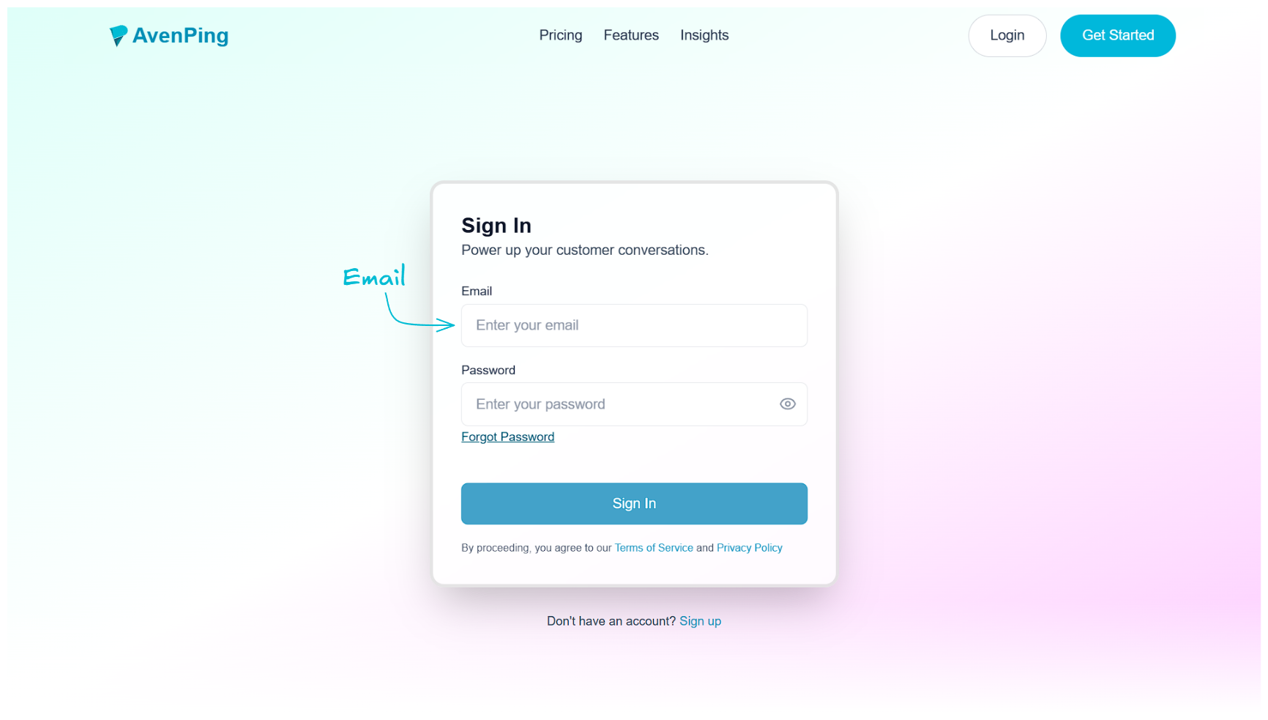The height and width of the screenshot is (720, 1268).
Task: Click the Email field label
Action: [x=477, y=291]
